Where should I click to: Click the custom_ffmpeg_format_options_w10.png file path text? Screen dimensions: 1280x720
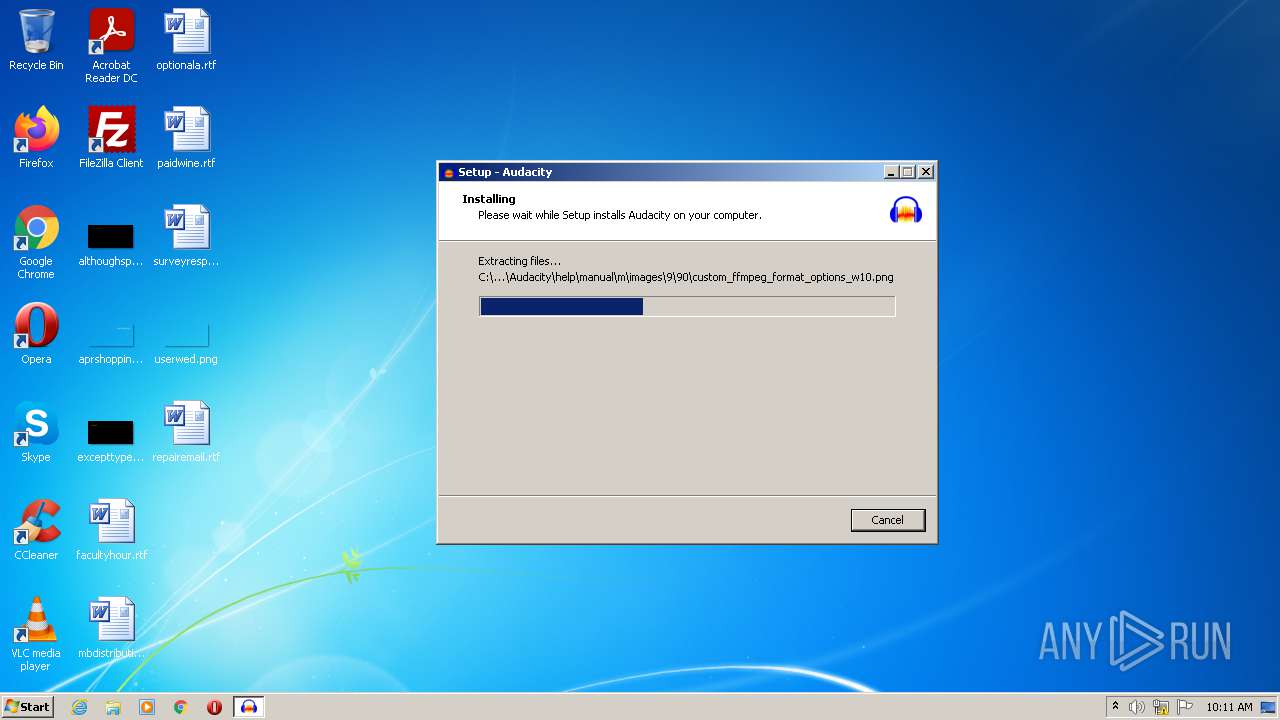point(686,277)
